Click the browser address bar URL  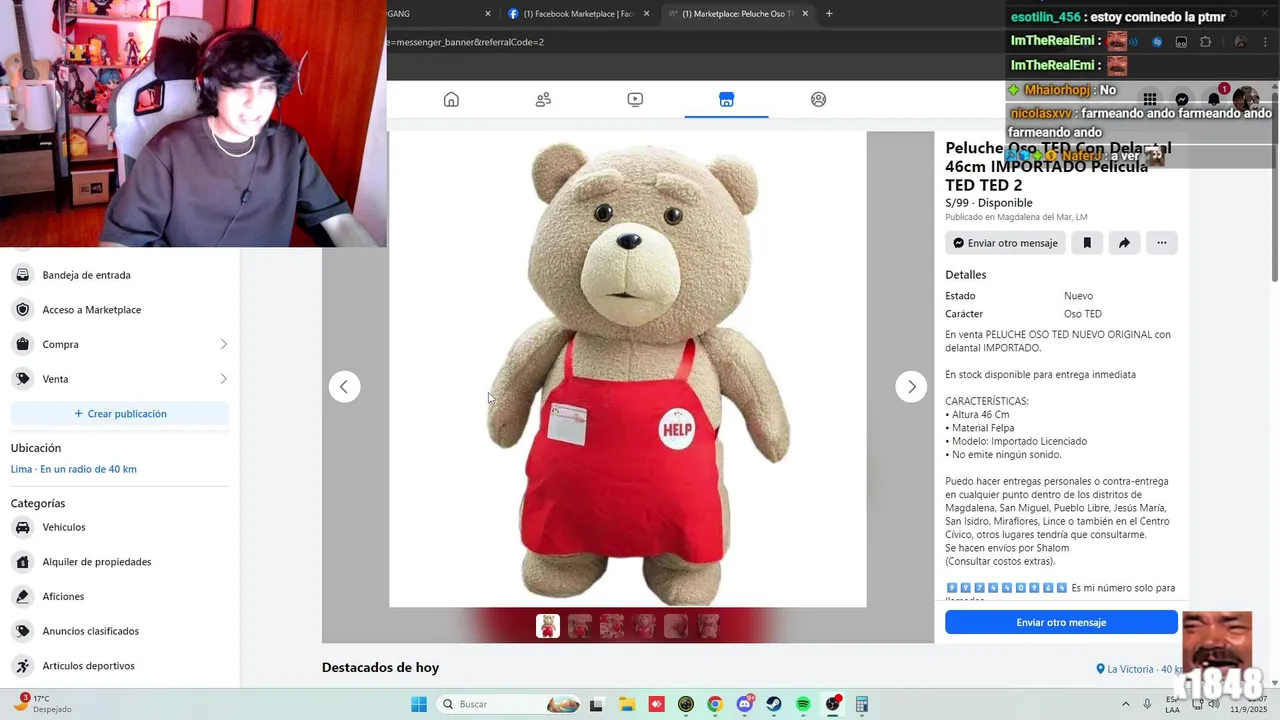[x=466, y=42]
